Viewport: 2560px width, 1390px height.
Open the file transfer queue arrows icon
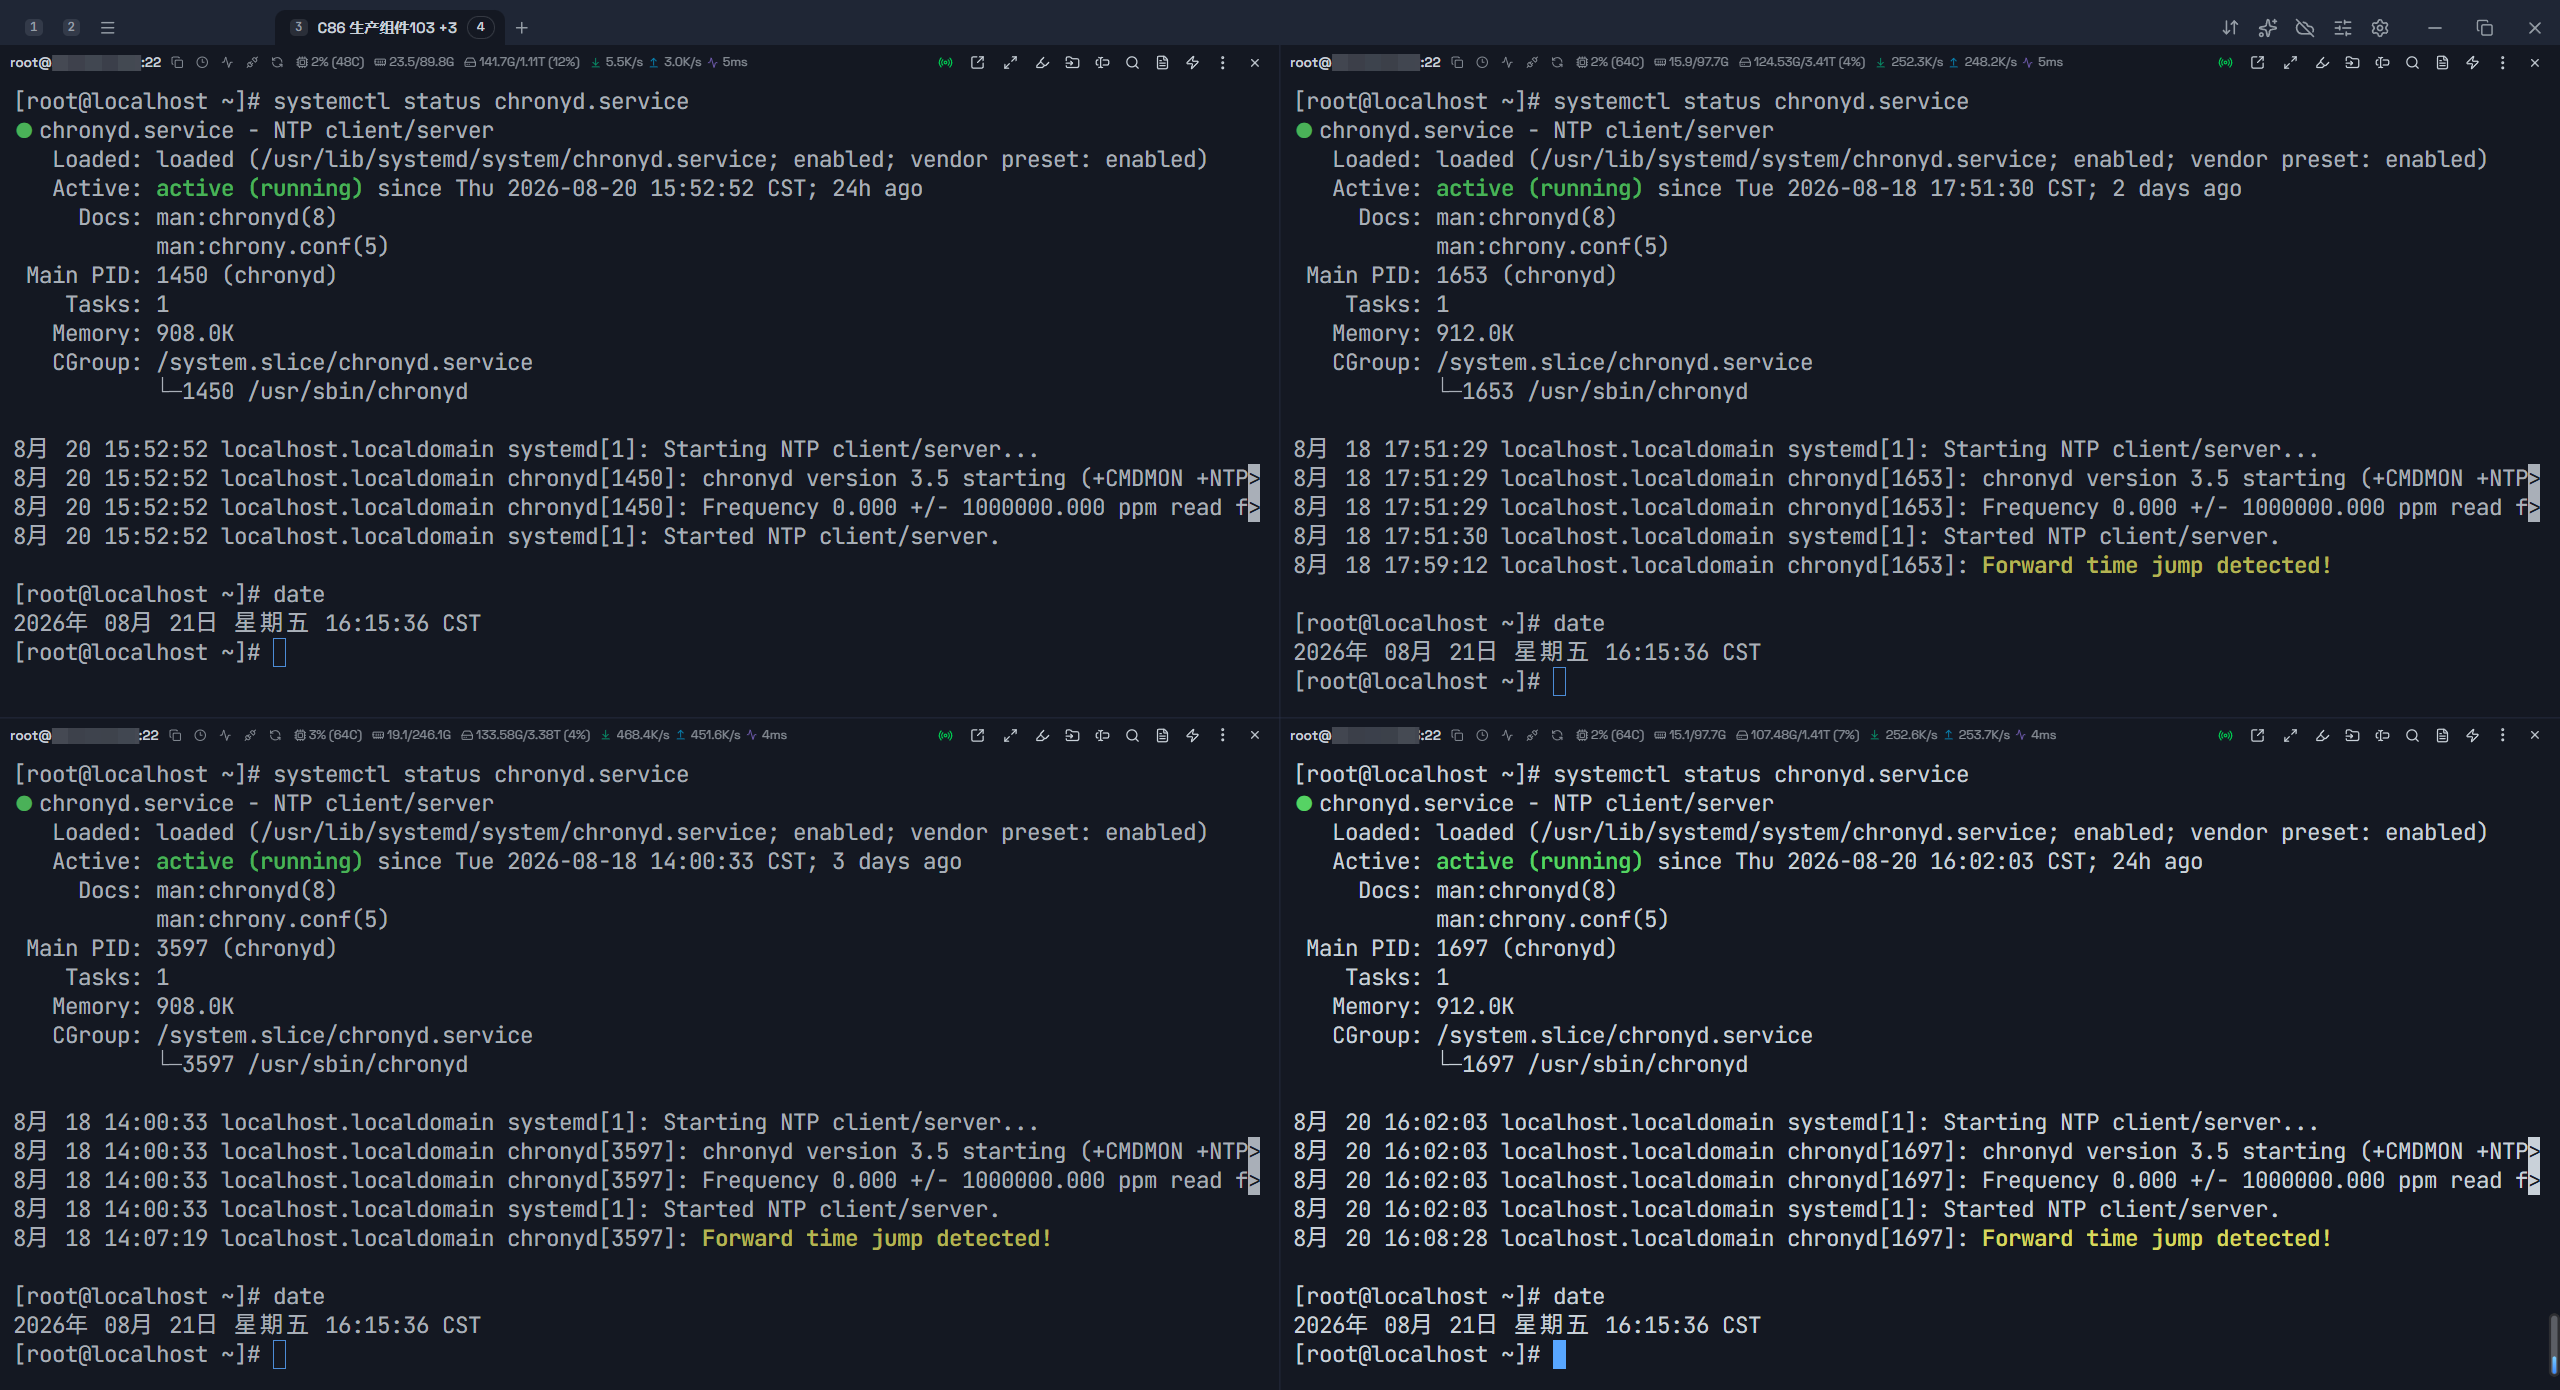[x=2230, y=28]
